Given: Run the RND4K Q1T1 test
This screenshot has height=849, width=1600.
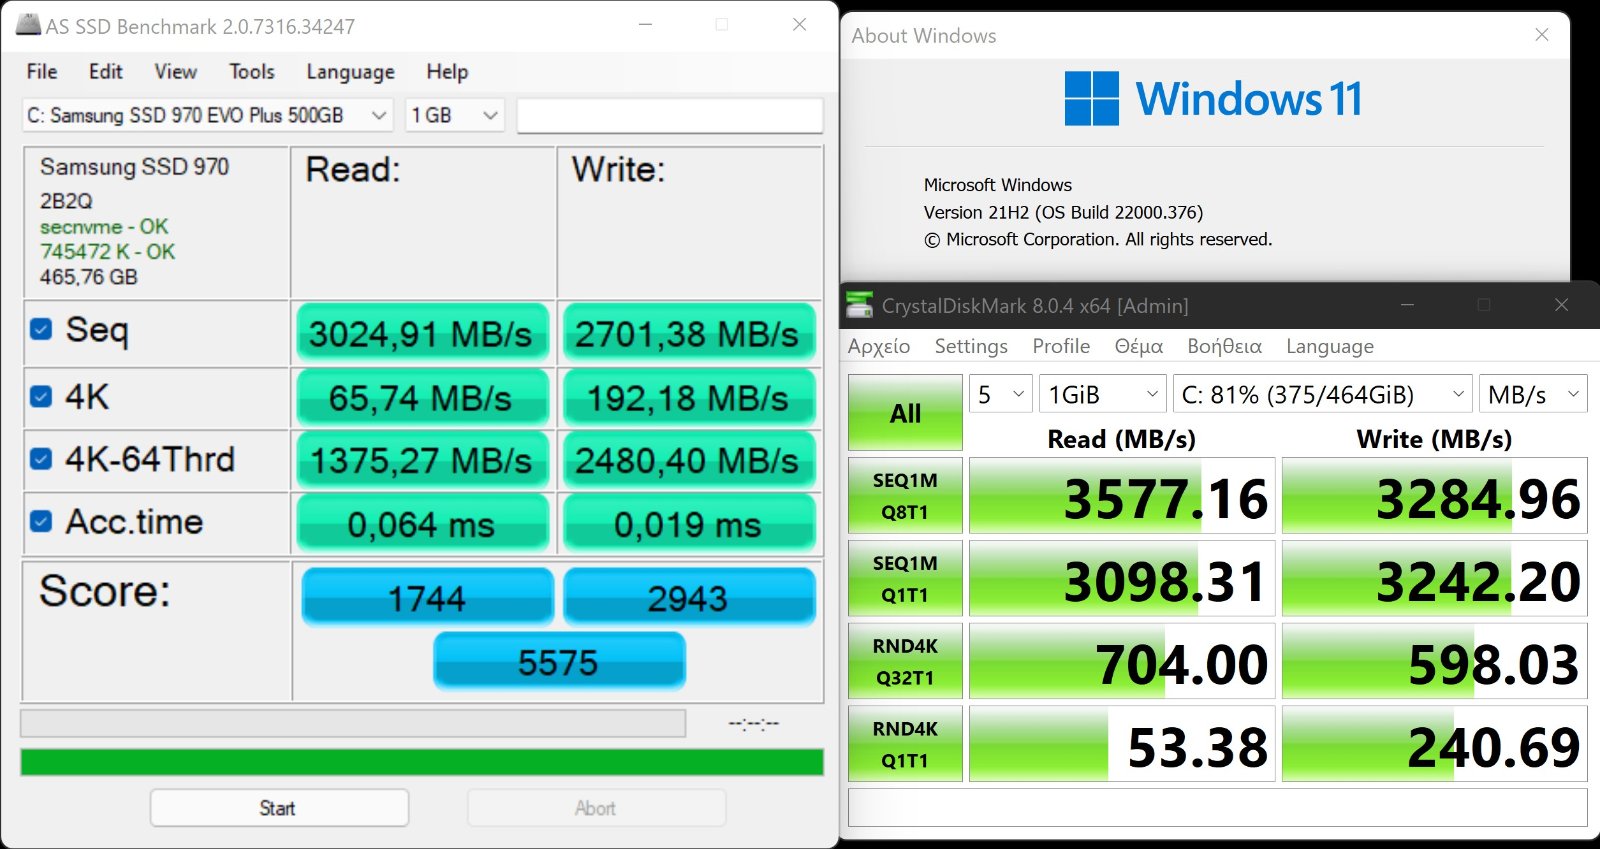Looking at the screenshot, I should (905, 744).
